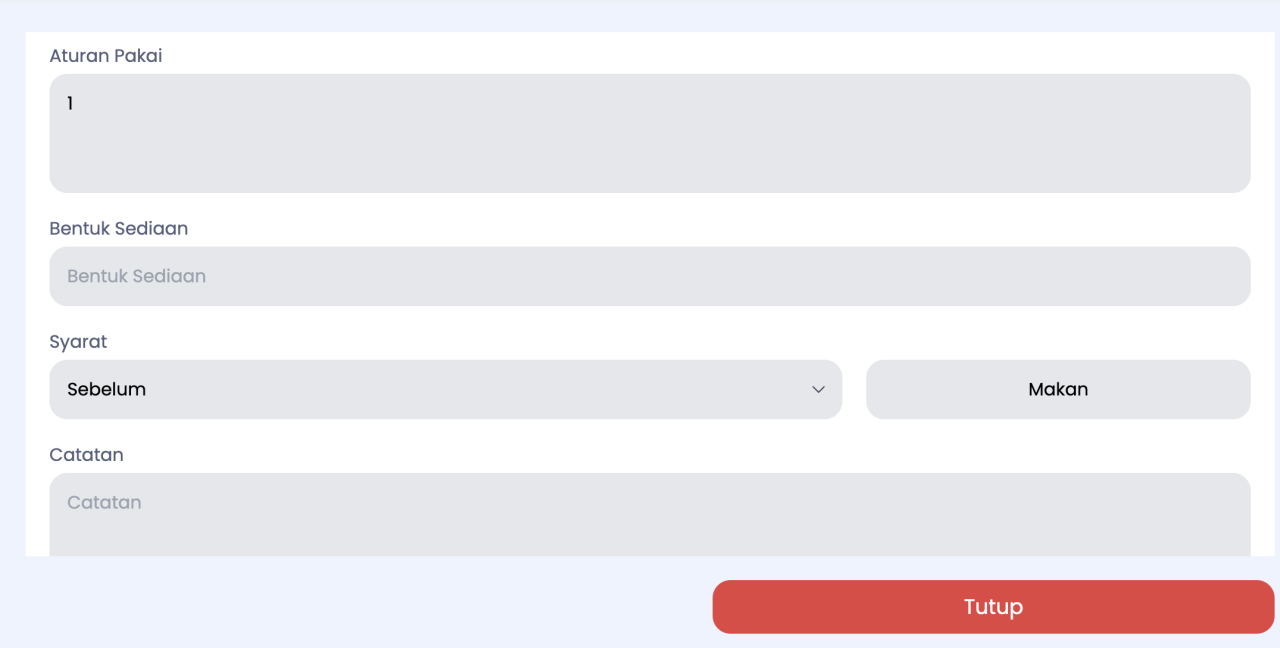The width and height of the screenshot is (1280, 648).
Task: Open the Sebelum dropdown under Syarat
Action: (445, 389)
